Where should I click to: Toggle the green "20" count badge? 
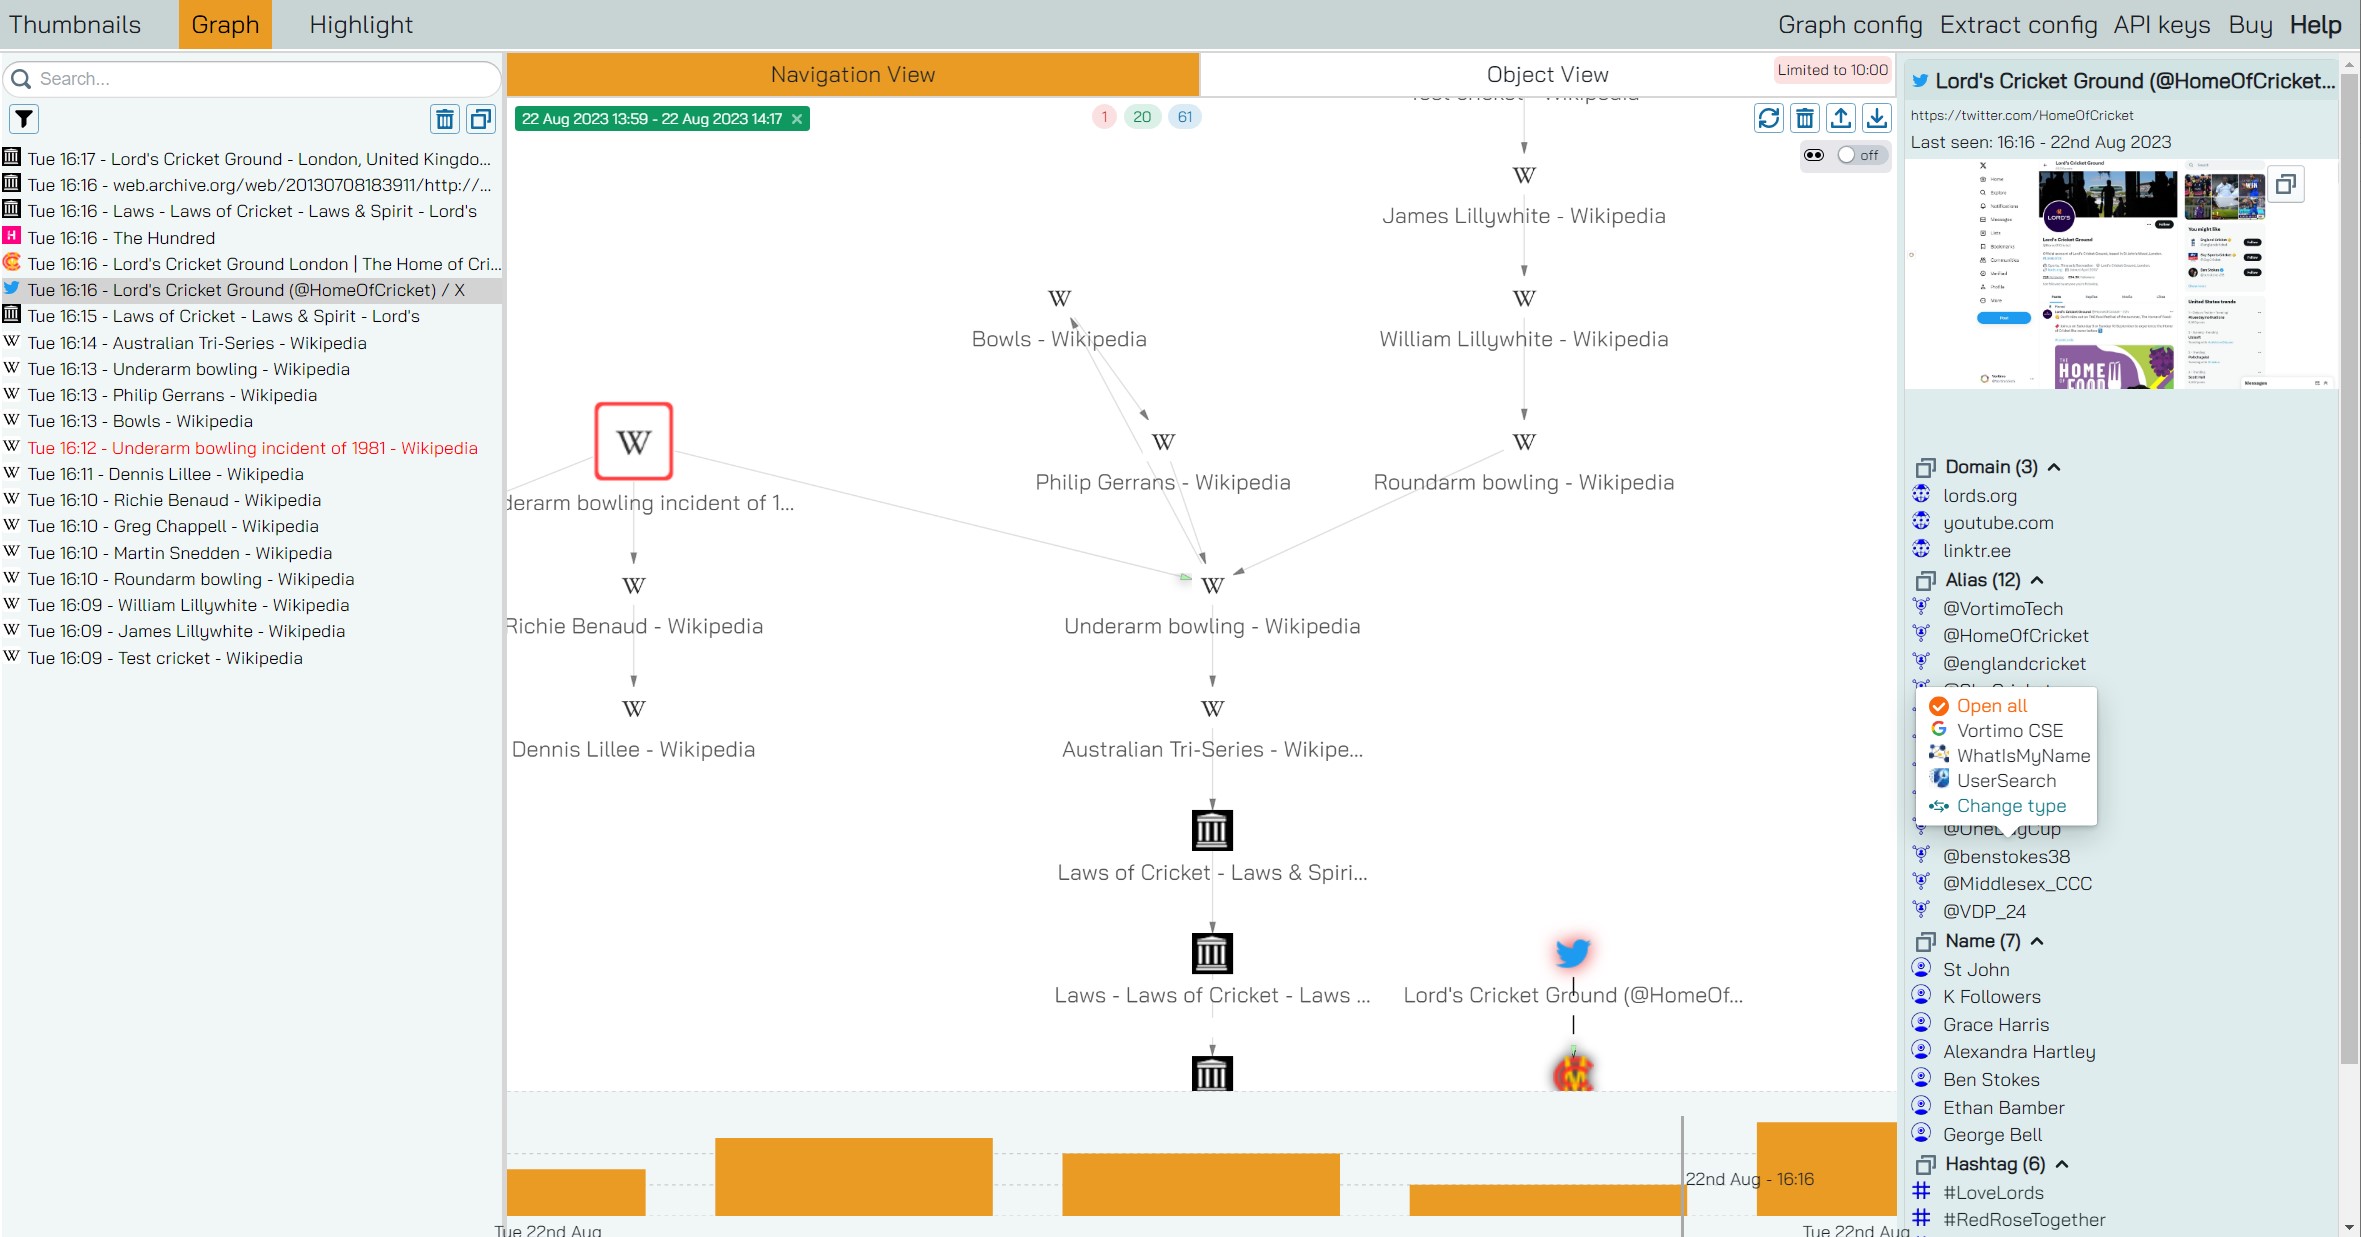pyautogui.click(x=1142, y=116)
